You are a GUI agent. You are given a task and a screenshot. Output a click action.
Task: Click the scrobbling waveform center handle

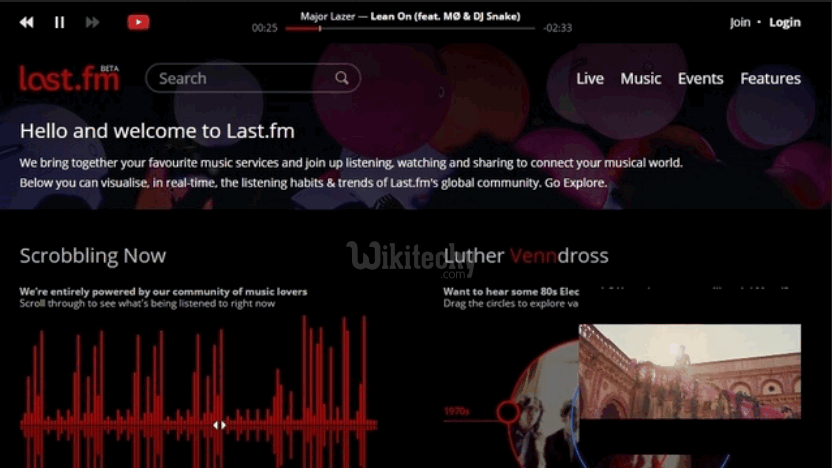(x=219, y=425)
